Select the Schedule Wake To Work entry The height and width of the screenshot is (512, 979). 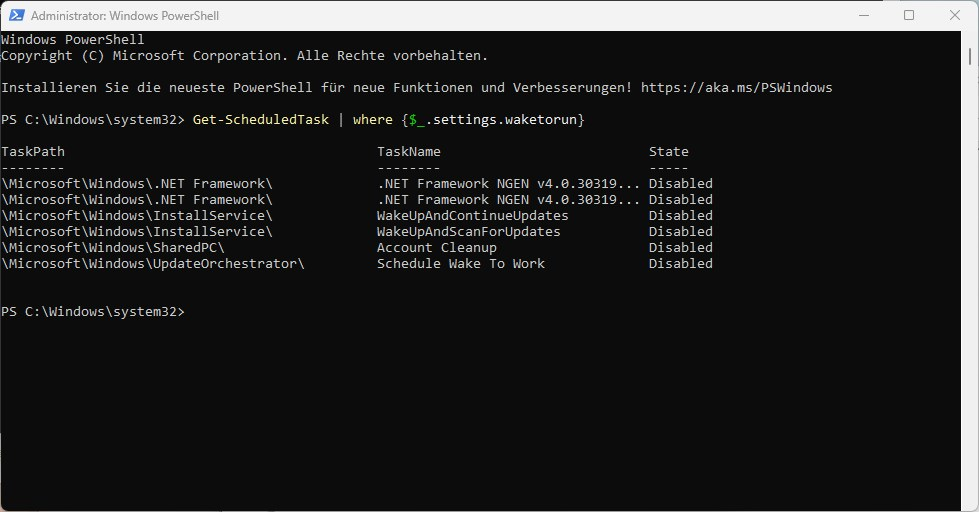460,263
